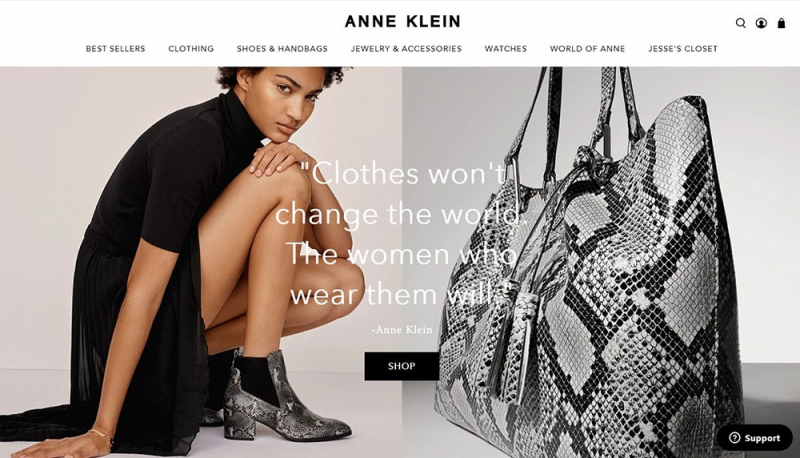Expand the World of Anne menu
Viewport: 800px width, 458px height.
click(587, 48)
